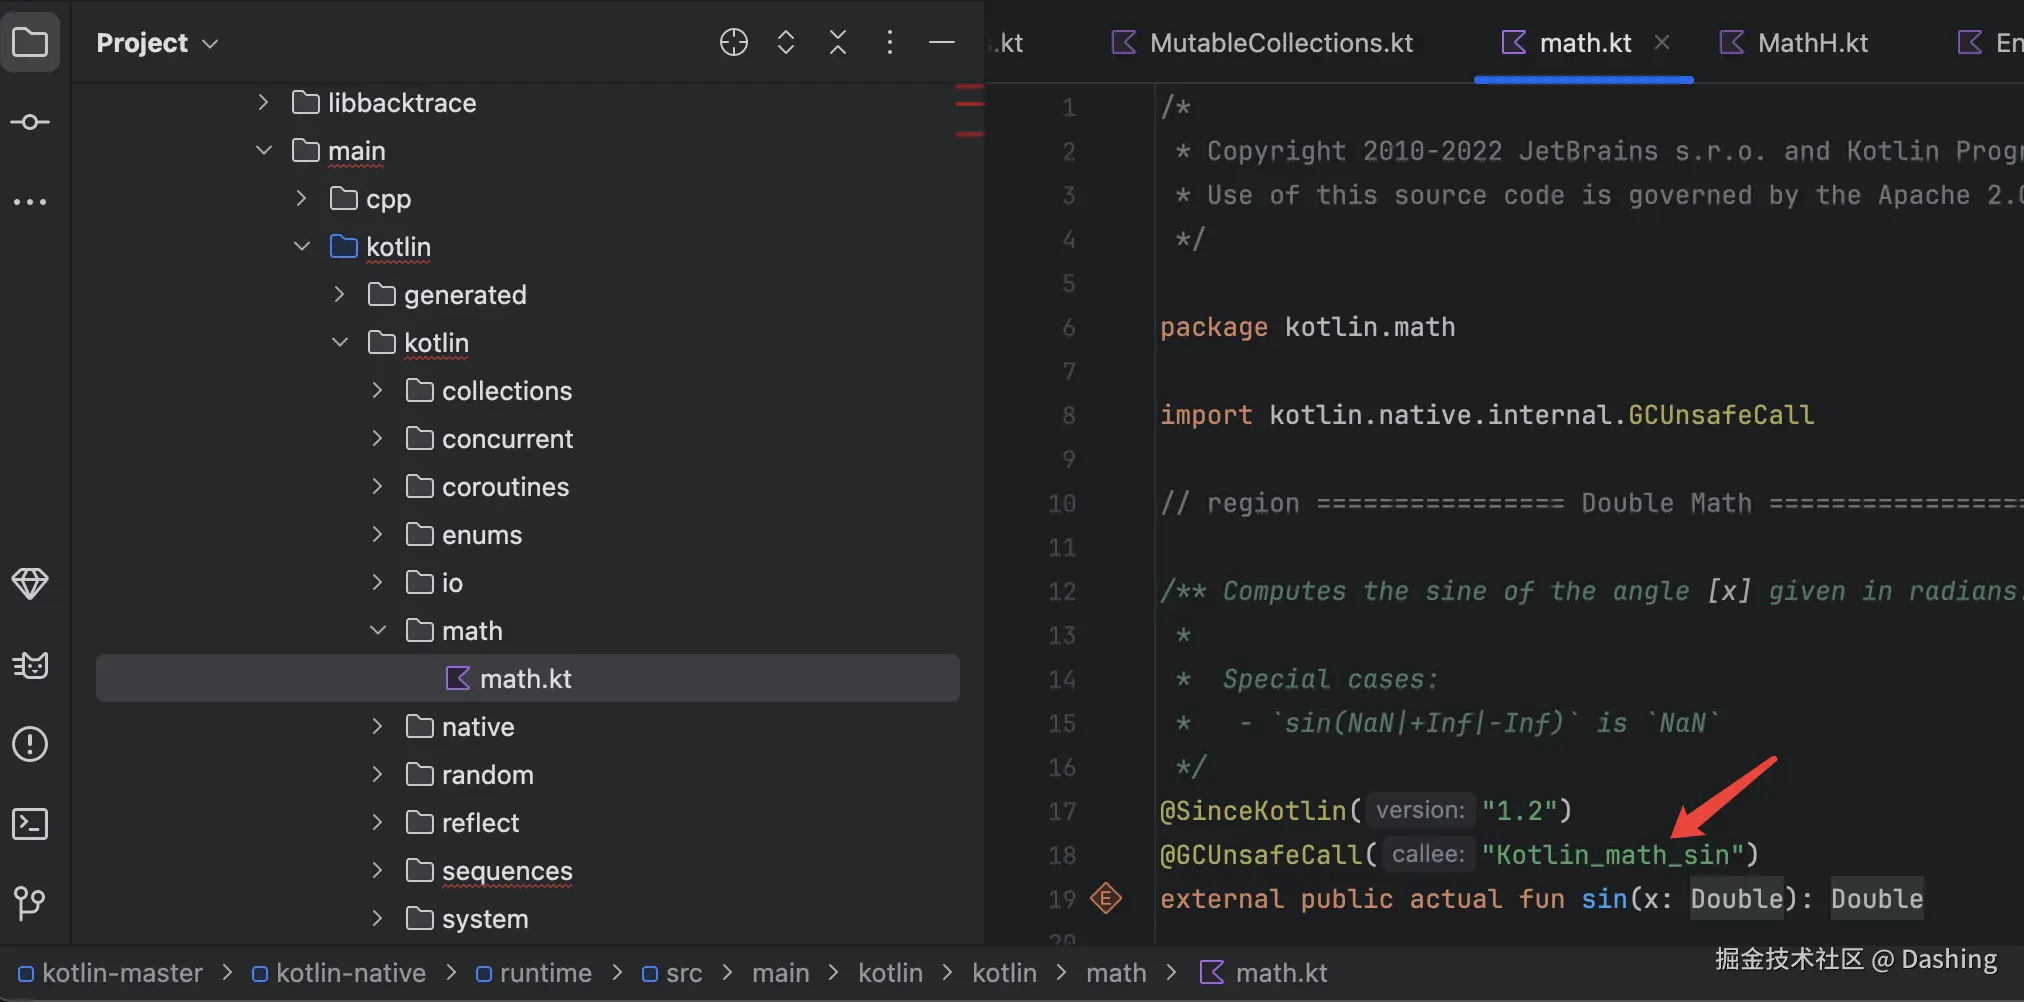This screenshot has width=2024, height=1002.
Task: Open the Project view dropdown
Action: pos(157,43)
